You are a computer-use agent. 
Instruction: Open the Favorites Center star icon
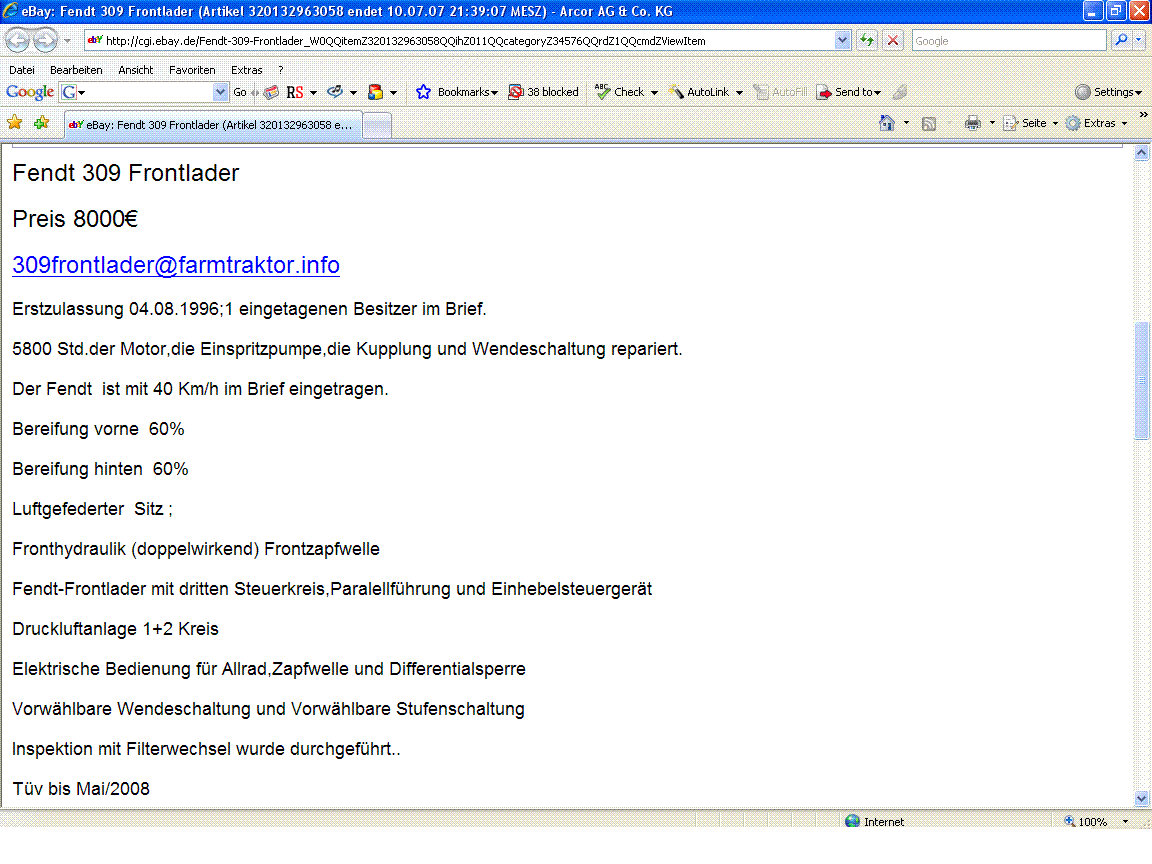coord(15,123)
